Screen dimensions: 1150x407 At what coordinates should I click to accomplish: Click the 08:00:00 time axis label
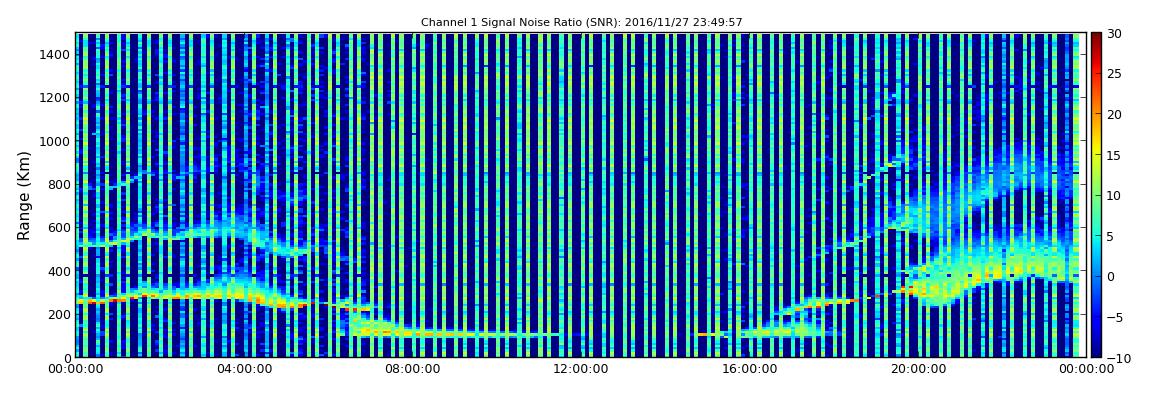[411, 370]
